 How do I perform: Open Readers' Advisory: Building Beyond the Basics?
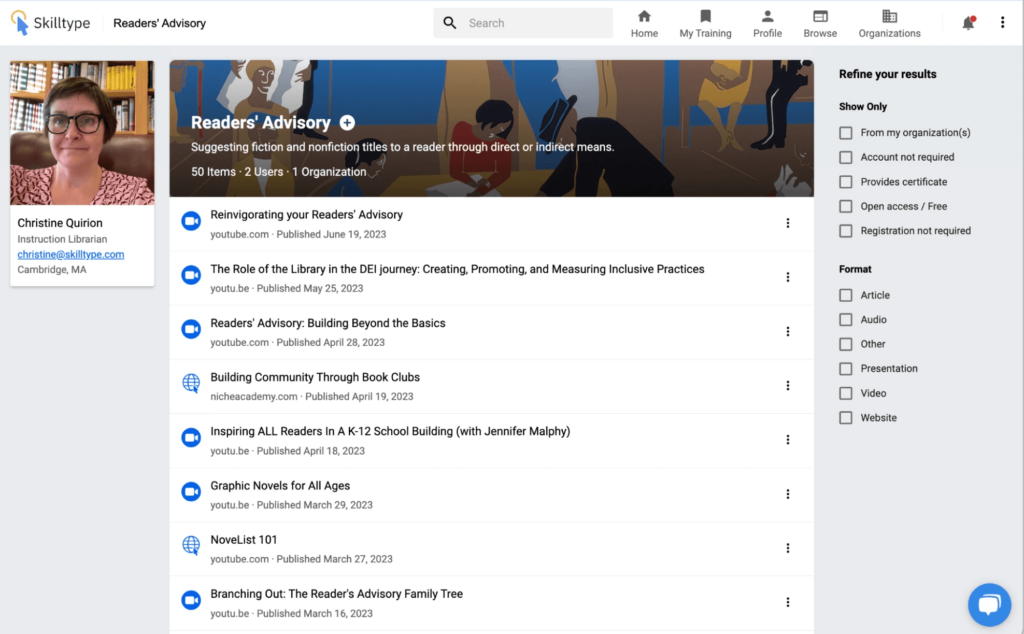(x=328, y=323)
